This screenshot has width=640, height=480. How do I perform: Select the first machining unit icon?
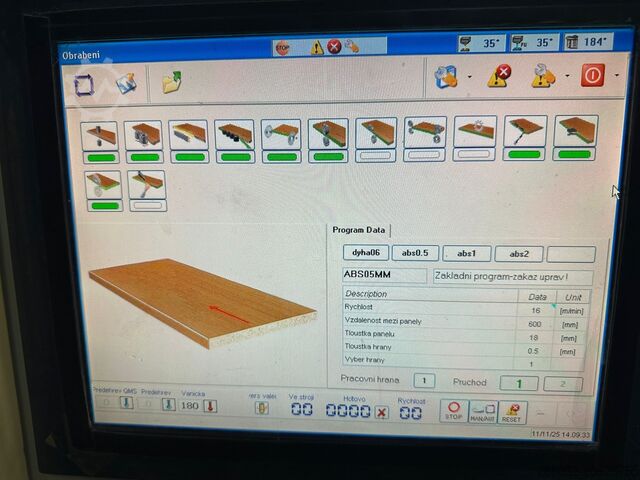pos(99,132)
